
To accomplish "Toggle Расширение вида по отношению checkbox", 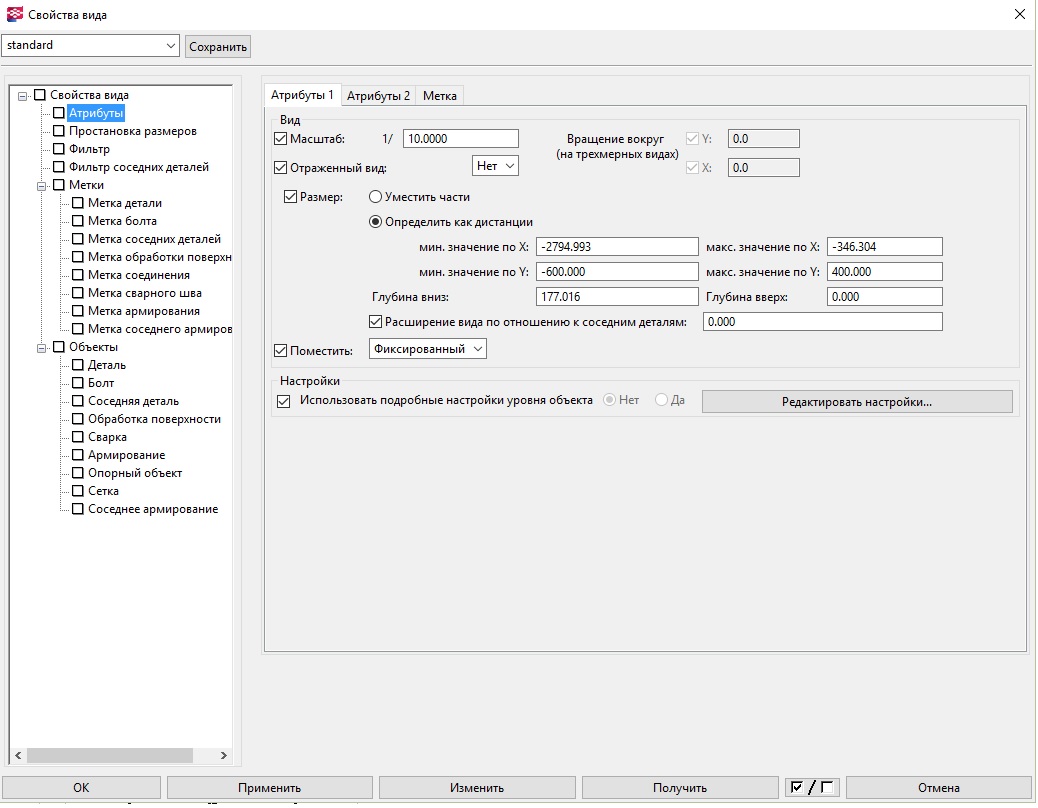I will [376, 321].
